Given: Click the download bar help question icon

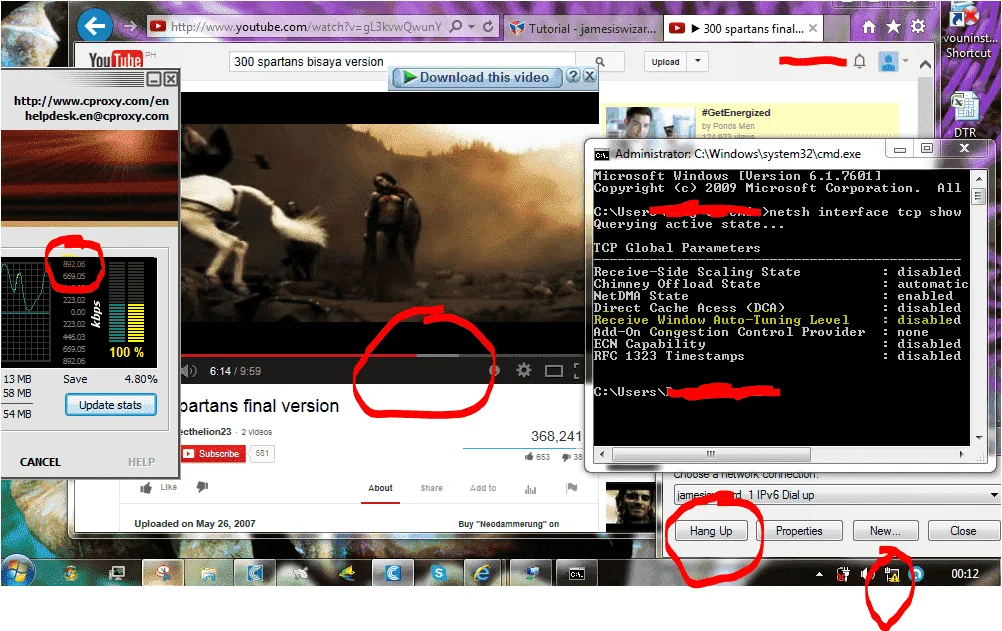Looking at the screenshot, I should (573, 76).
